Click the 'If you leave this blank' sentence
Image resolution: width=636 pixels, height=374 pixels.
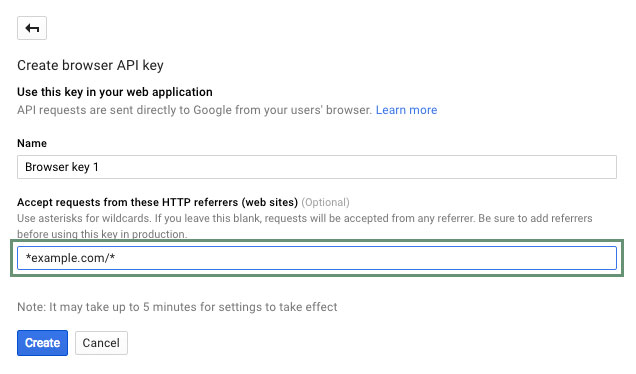point(315,218)
